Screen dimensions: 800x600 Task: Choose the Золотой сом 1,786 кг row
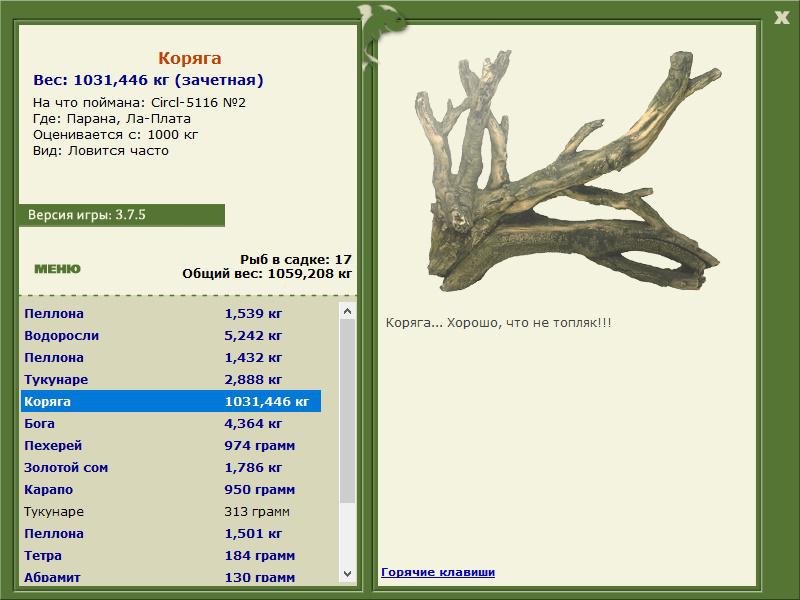(171, 467)
